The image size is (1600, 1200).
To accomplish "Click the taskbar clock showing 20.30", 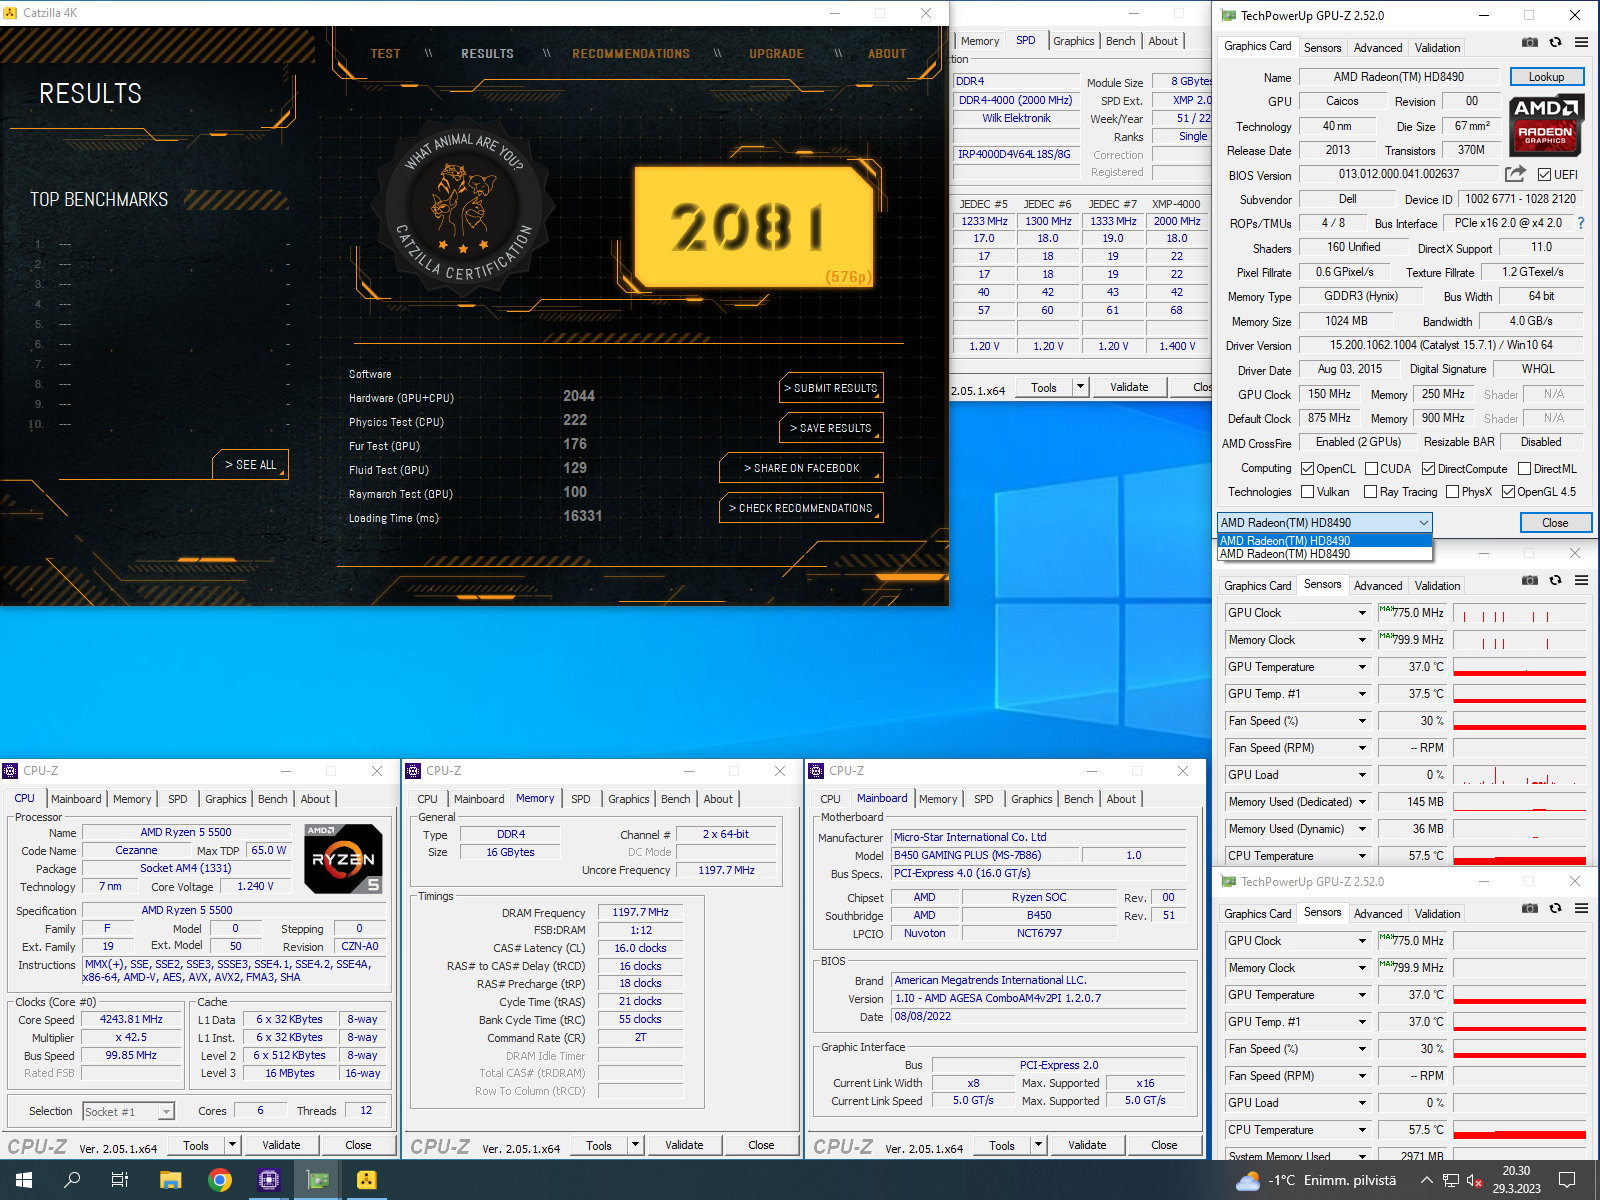I will [1516, 1180].
